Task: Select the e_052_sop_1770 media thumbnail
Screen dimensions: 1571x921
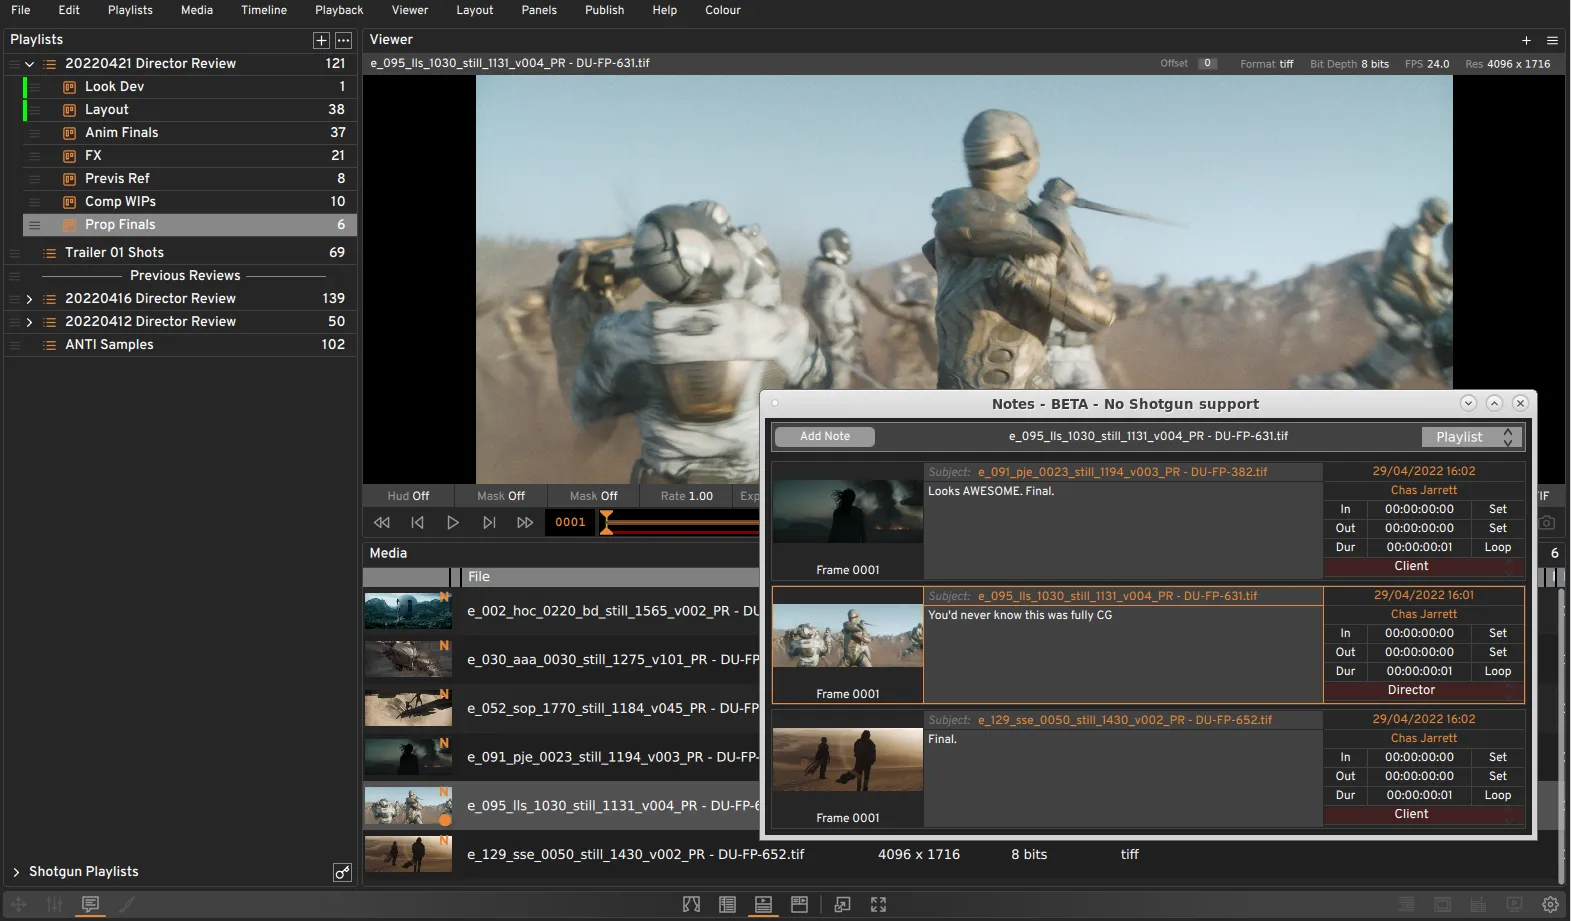Action: coord(408,708)
